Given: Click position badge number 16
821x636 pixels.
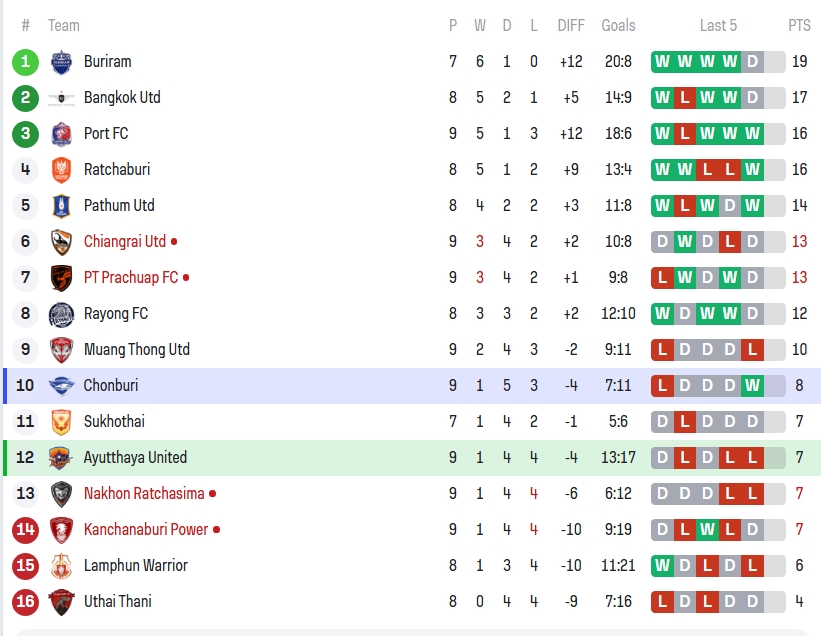Looking at the screenshot, I should click(x=25, y=602).
